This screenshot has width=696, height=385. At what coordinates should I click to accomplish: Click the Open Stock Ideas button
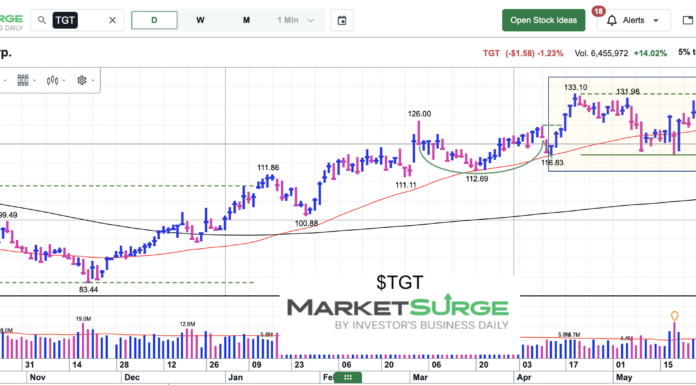pos(543,20)
